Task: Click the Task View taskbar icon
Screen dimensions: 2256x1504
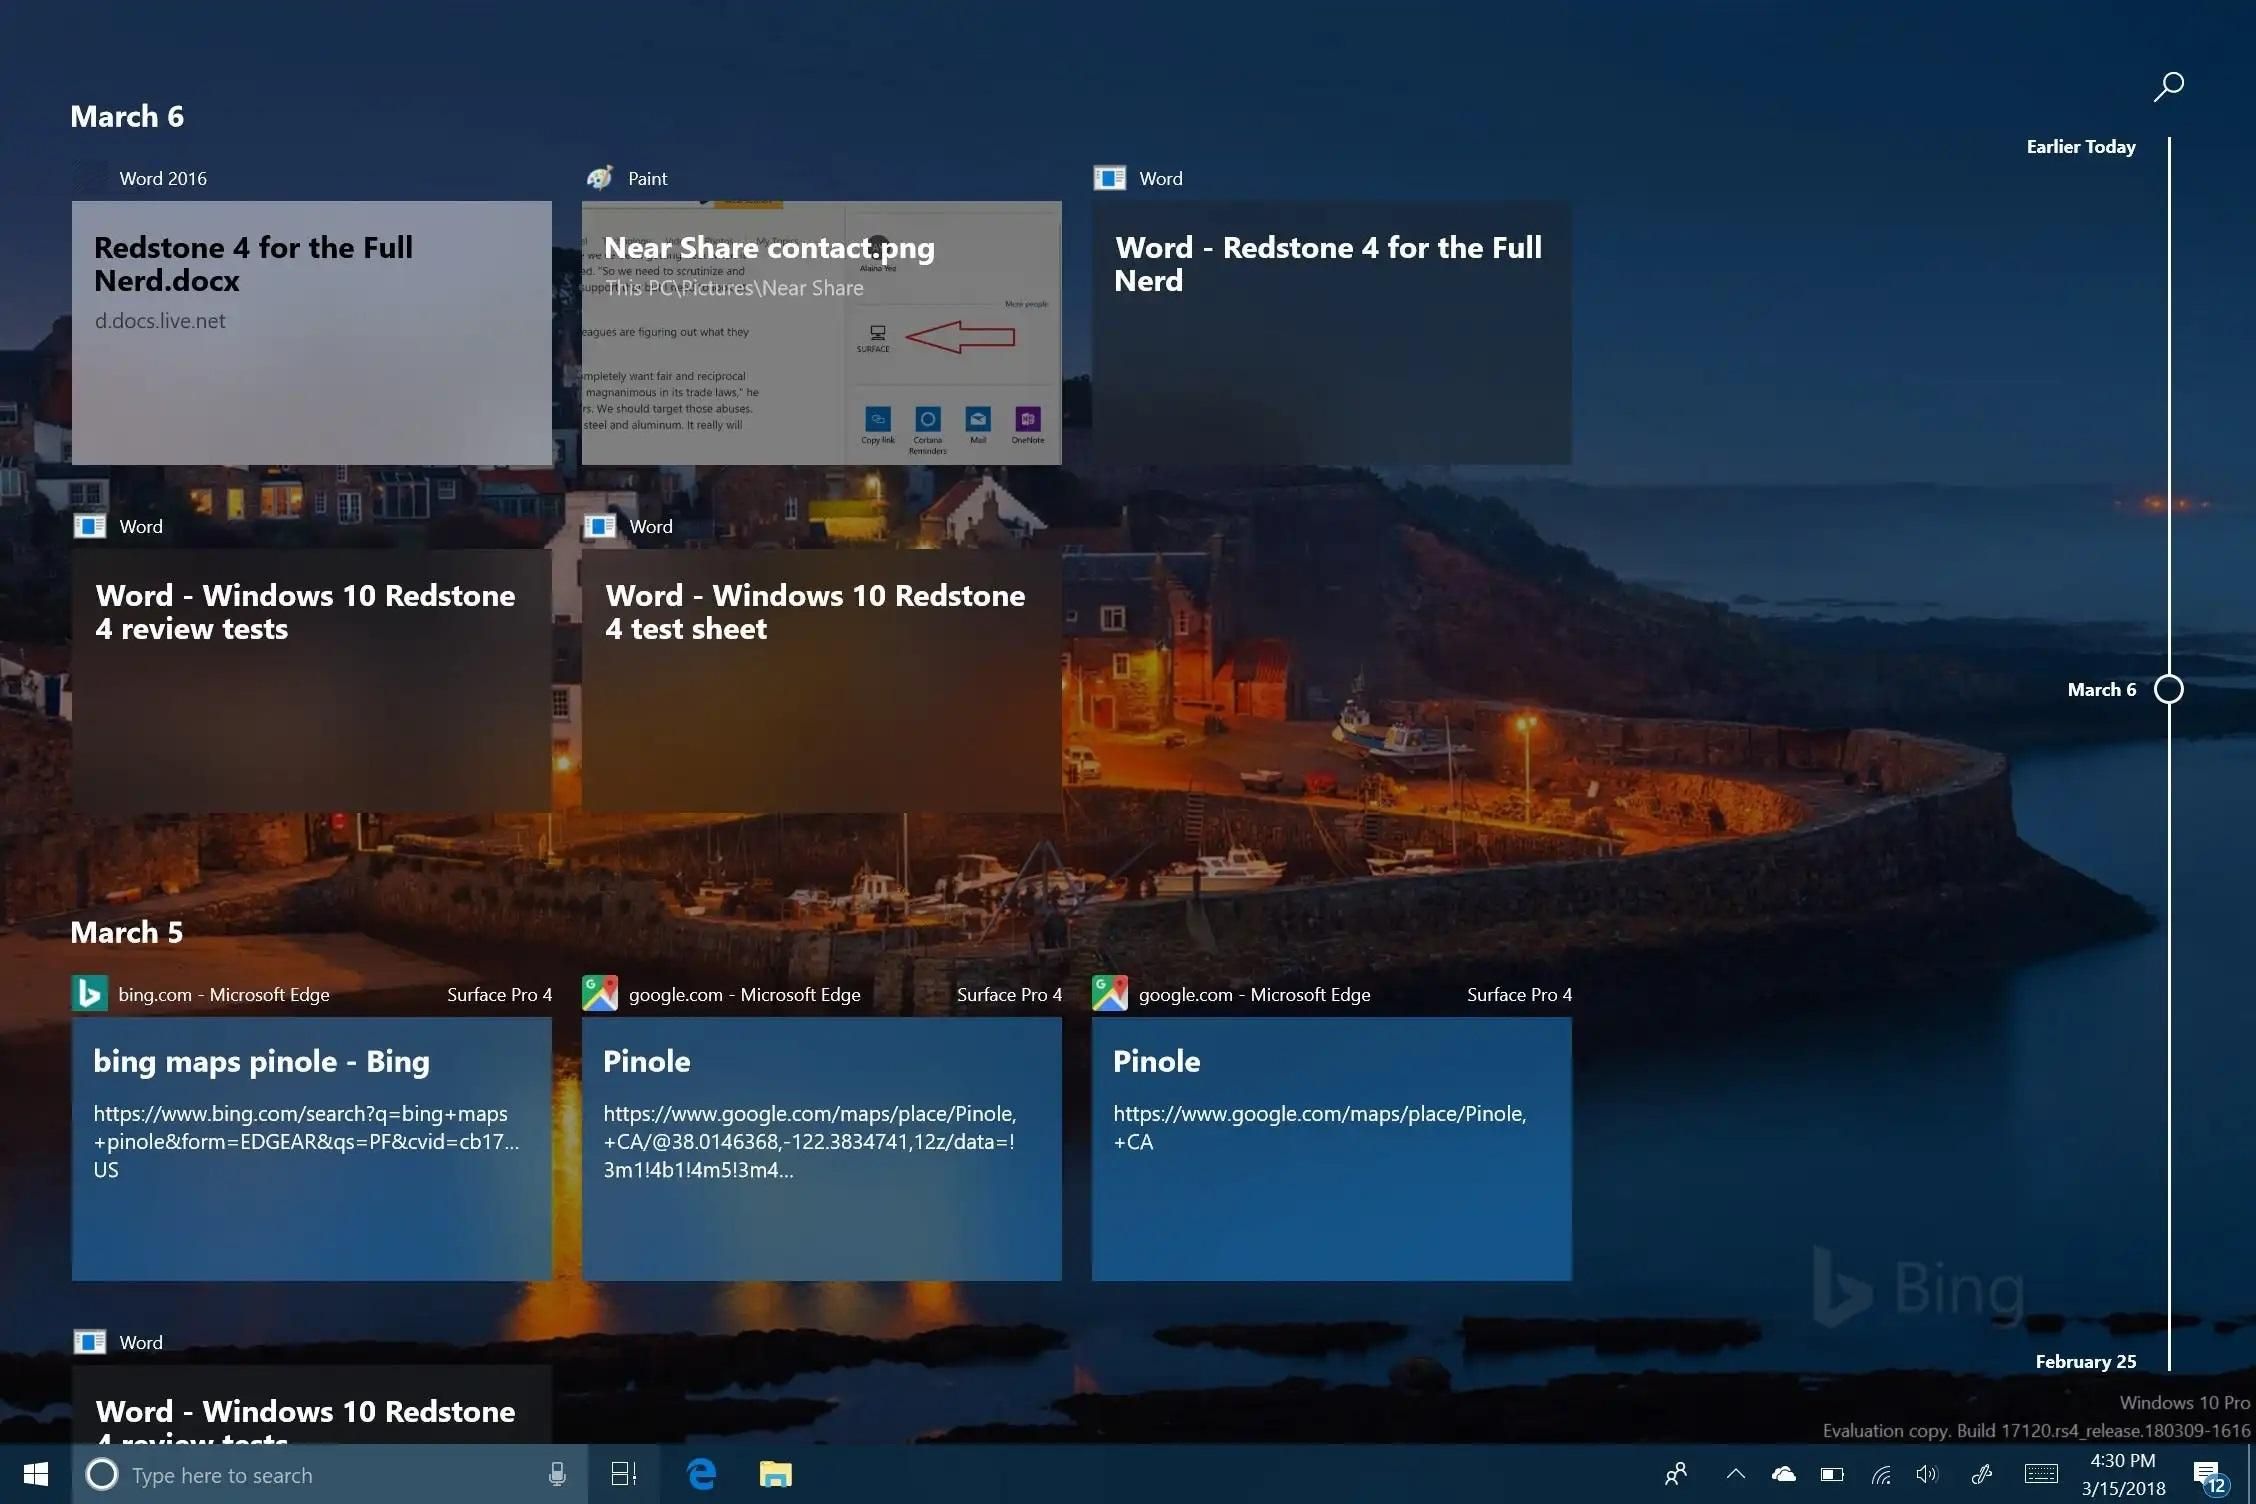Action: (624, 1474)
